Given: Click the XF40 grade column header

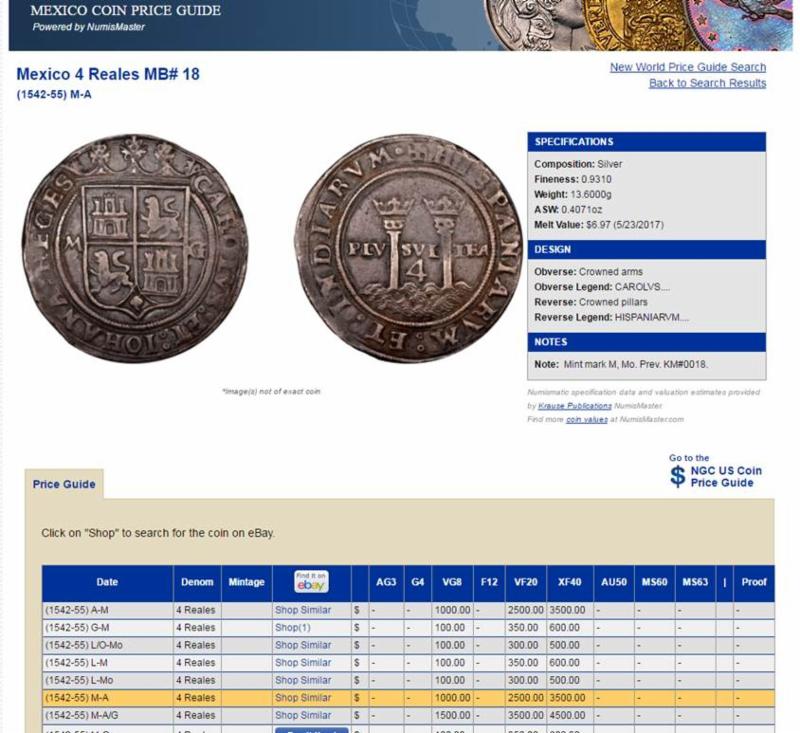Looking at the screenshot, I should [570, 582].
